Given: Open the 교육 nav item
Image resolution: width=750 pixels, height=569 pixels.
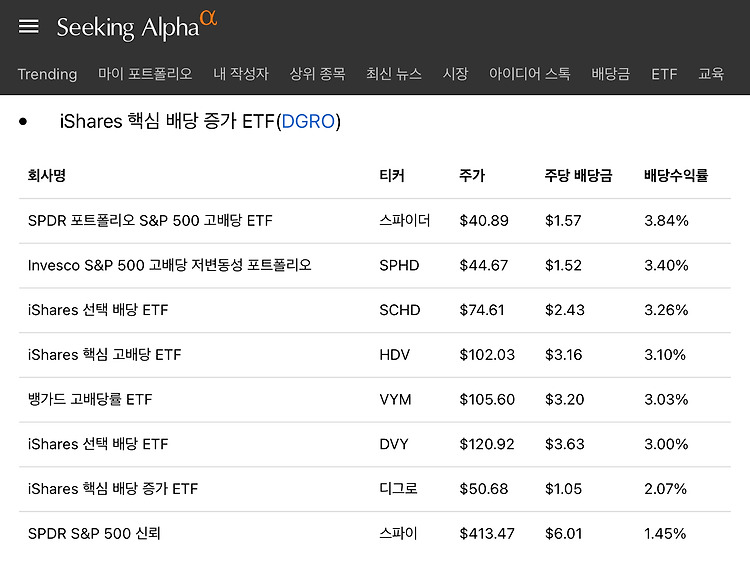Looking at the screenshot, I should (711, 74).
